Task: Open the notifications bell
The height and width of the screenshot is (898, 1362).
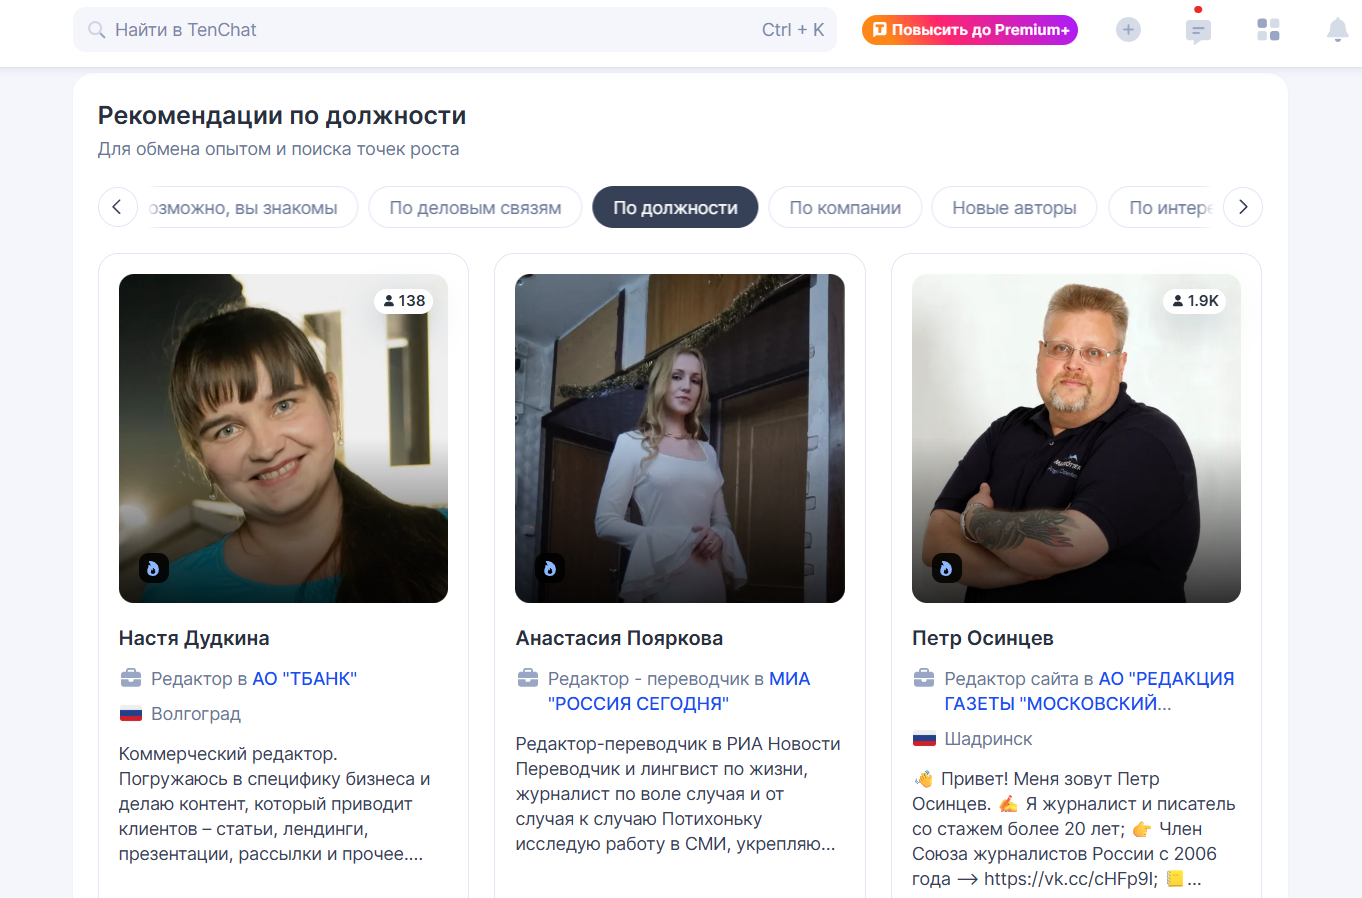Action: (1337, 30)
